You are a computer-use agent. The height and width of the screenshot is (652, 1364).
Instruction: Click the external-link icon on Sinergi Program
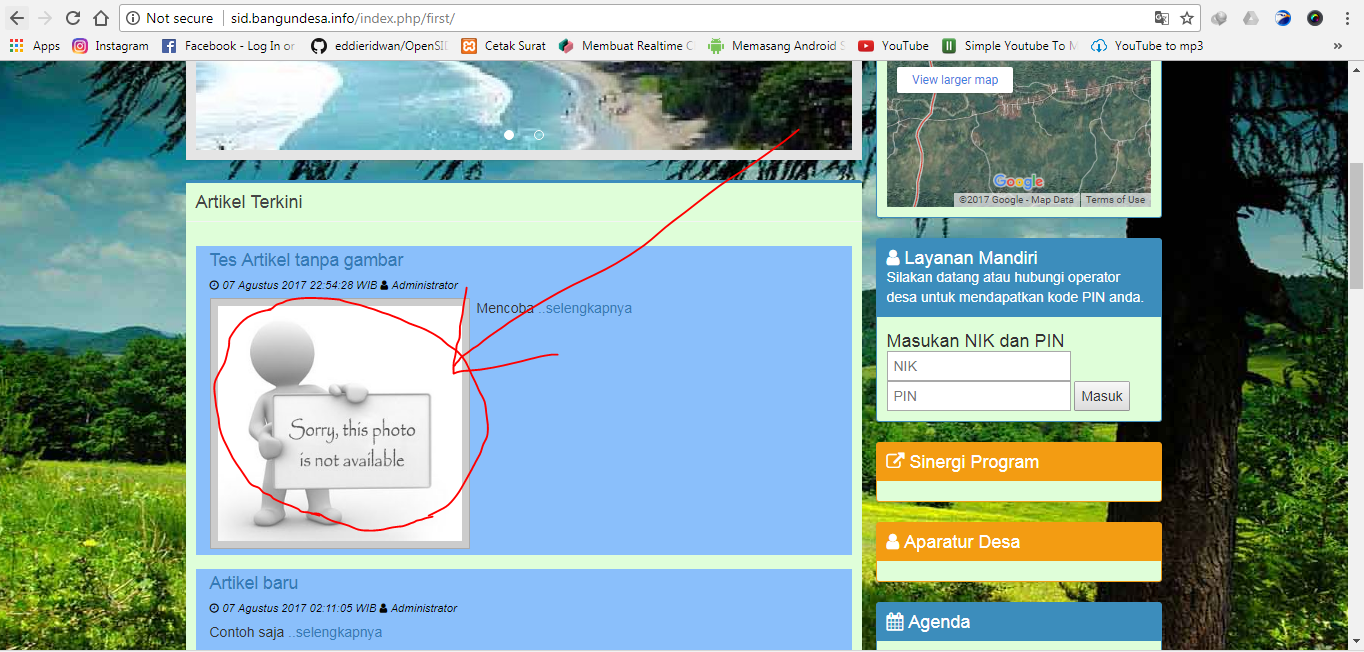[894, 461]
